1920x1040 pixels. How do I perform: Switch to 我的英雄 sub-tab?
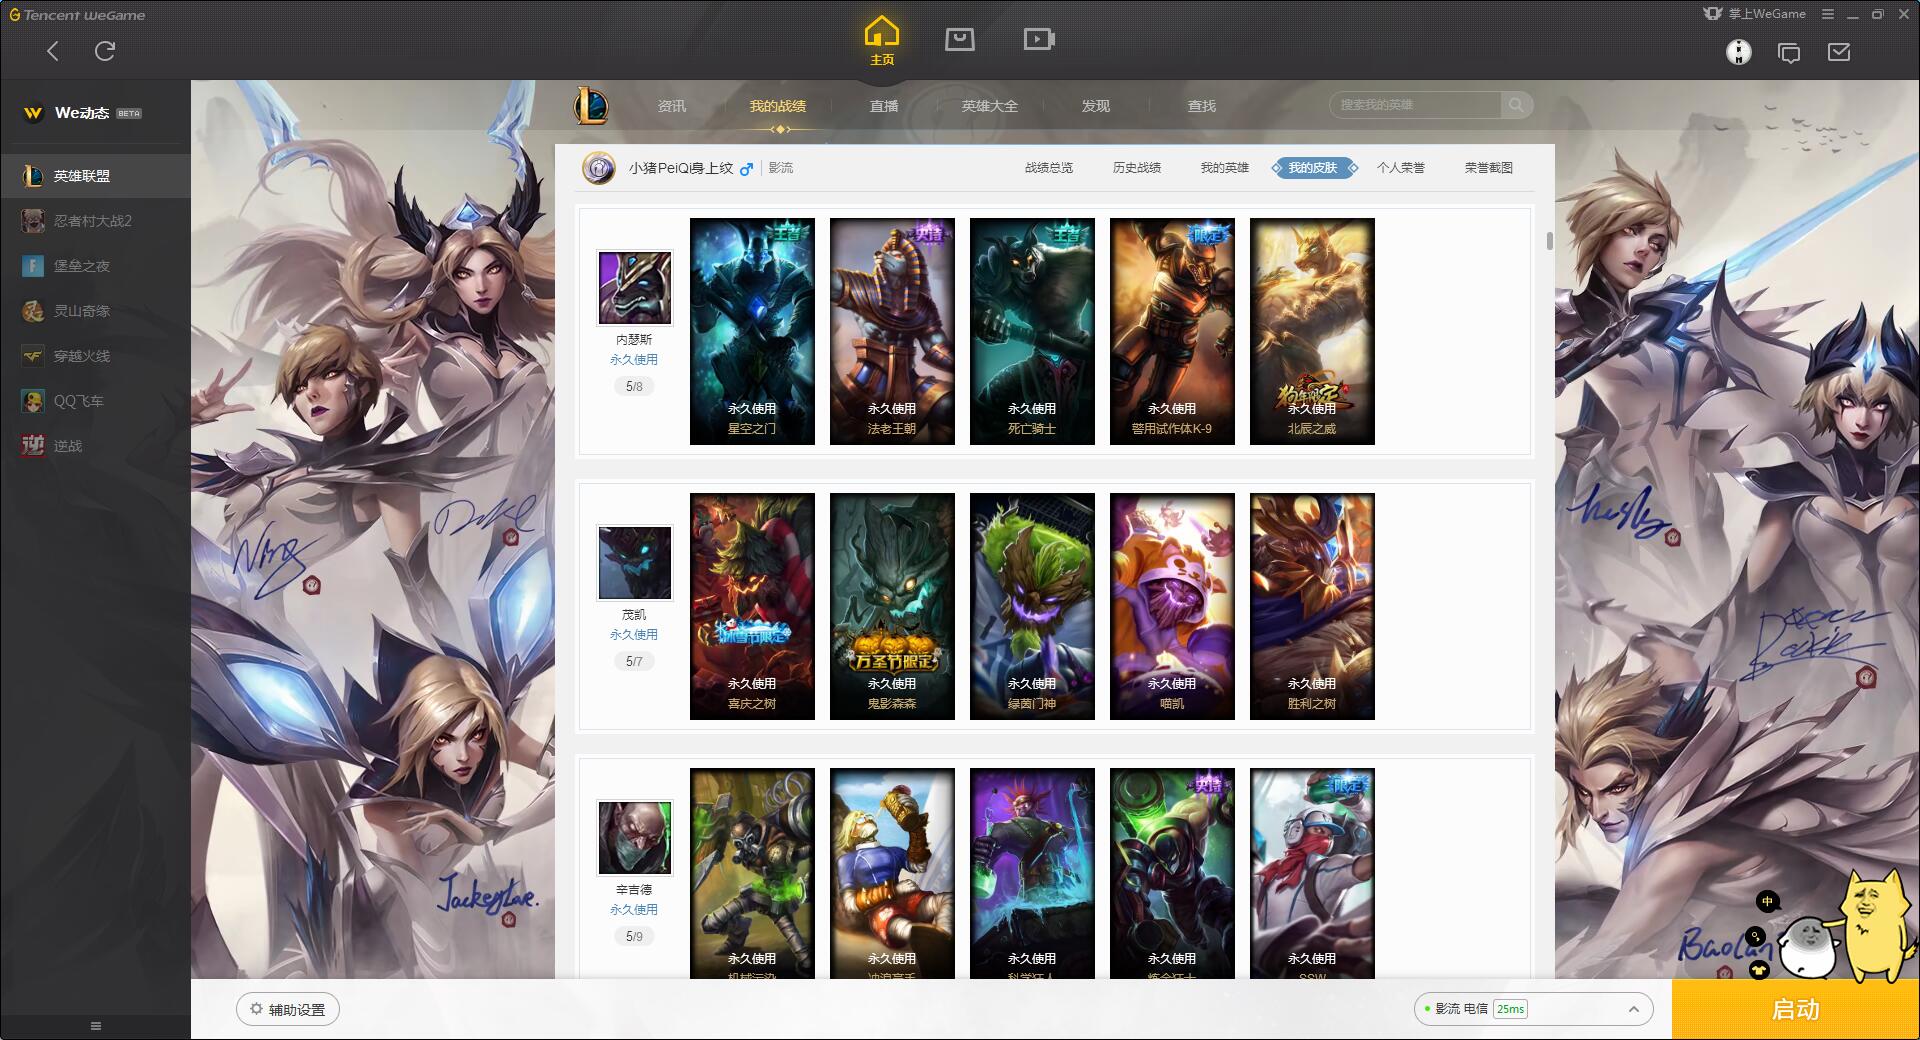coord(1225,168)
